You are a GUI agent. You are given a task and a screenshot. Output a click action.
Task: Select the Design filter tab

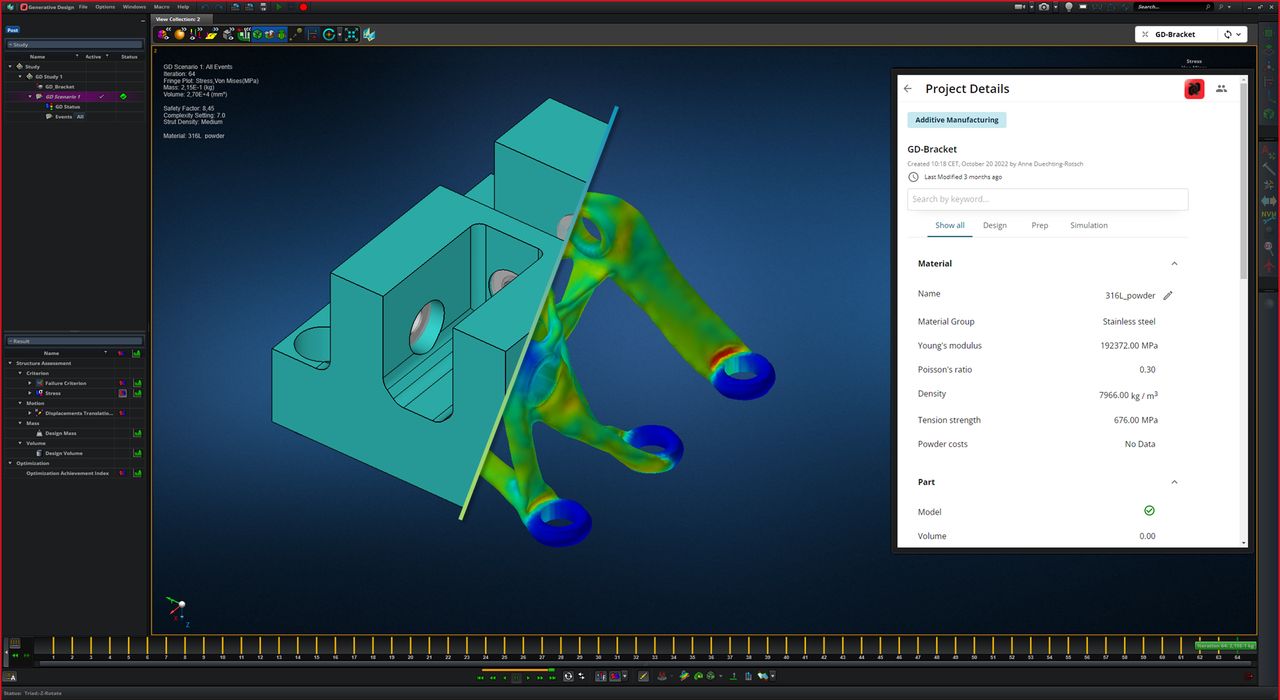click(x=994, y=226)
